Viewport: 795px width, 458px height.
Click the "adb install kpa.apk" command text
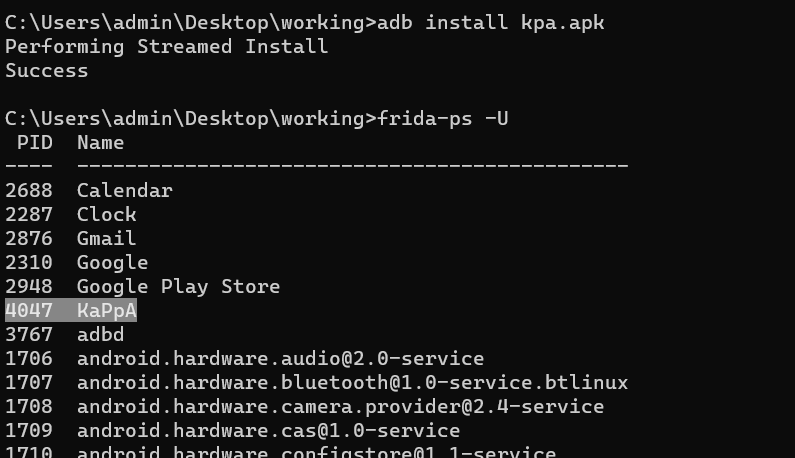coord(490,22)
